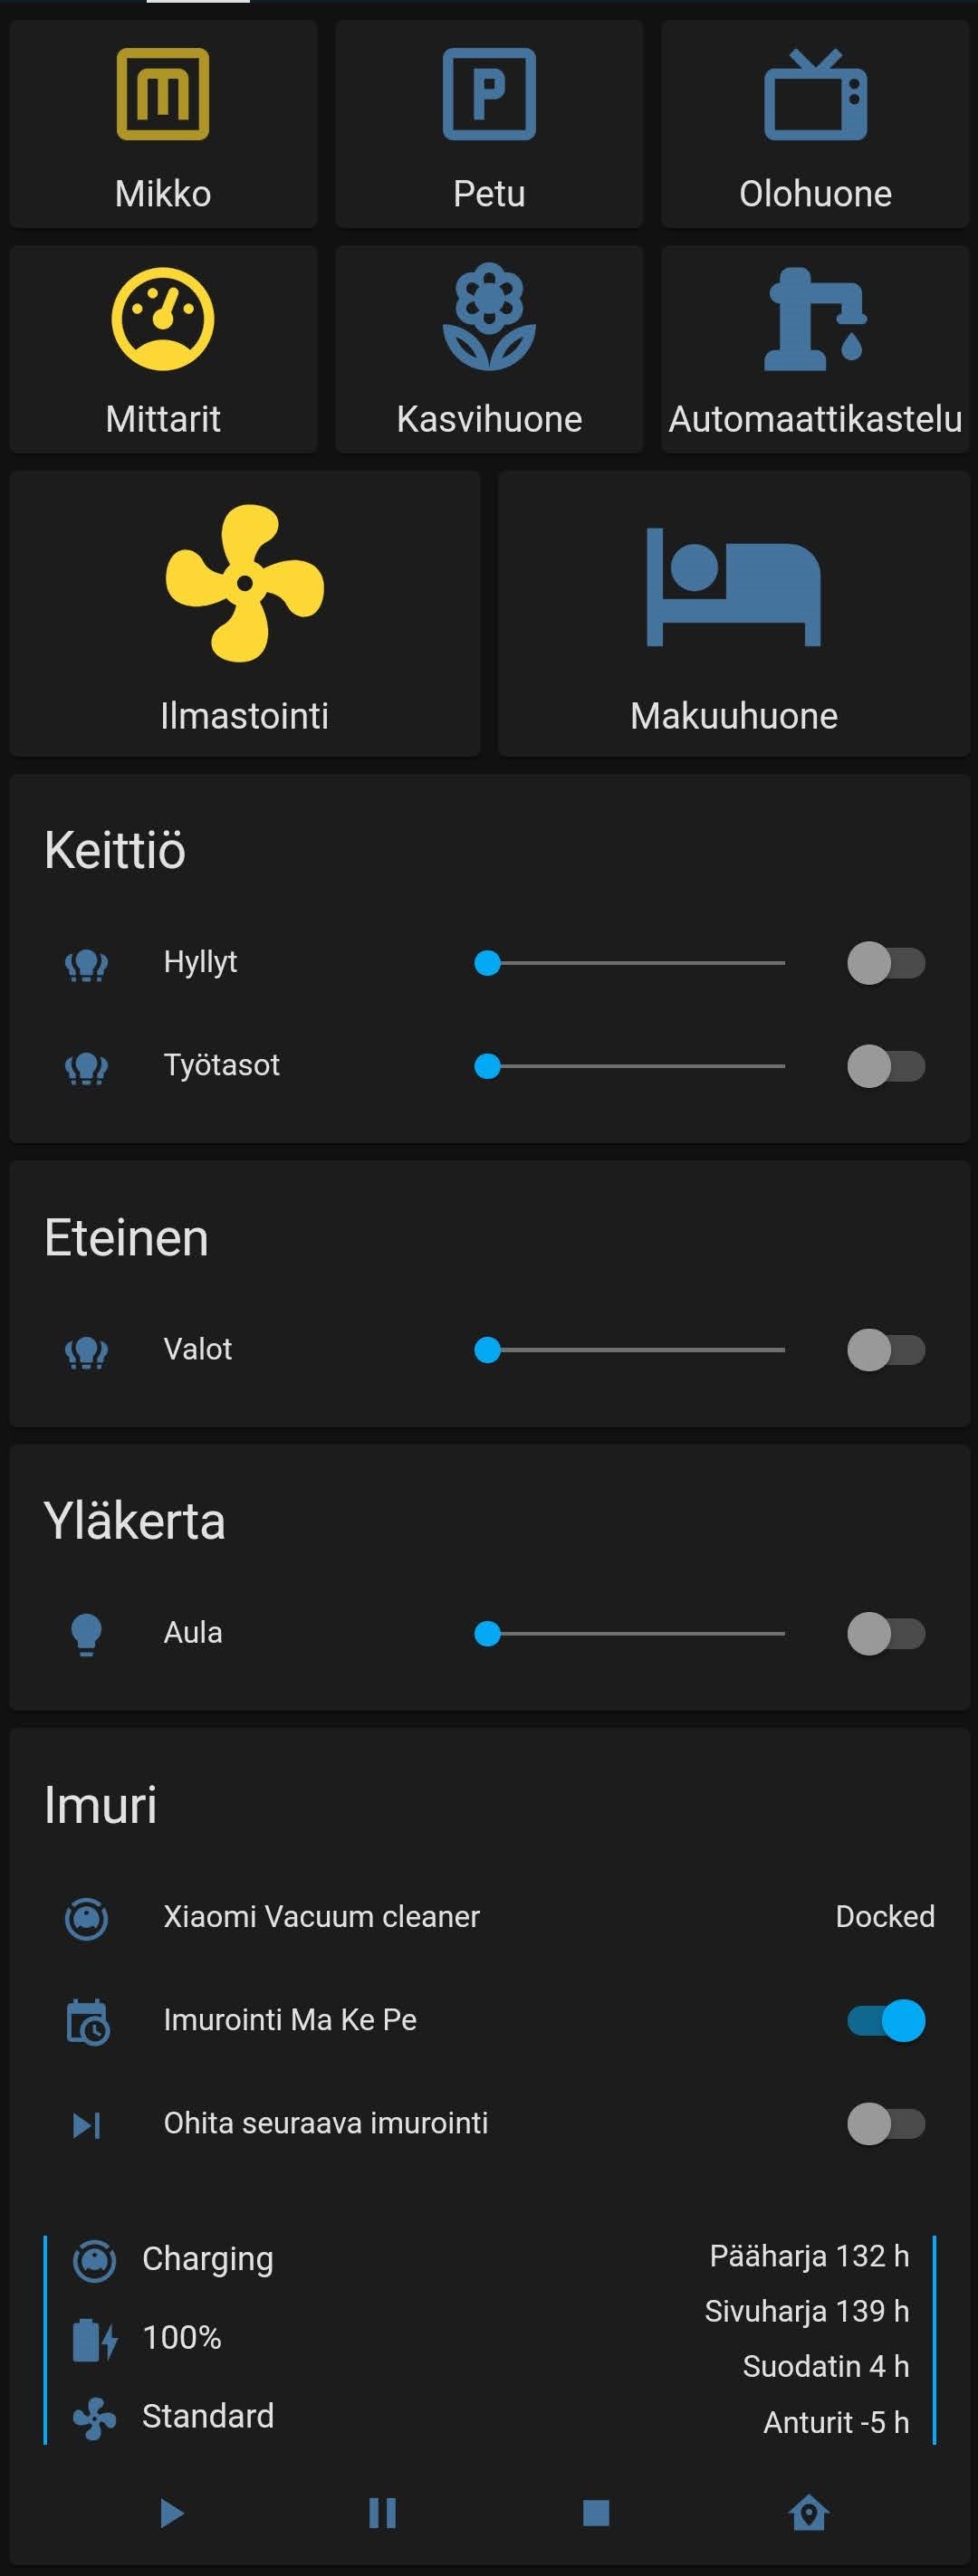The height and width of the screenshot is (2576, 978).
Task: Pause the vacuum cleaner
Action: click(383, 2512)
